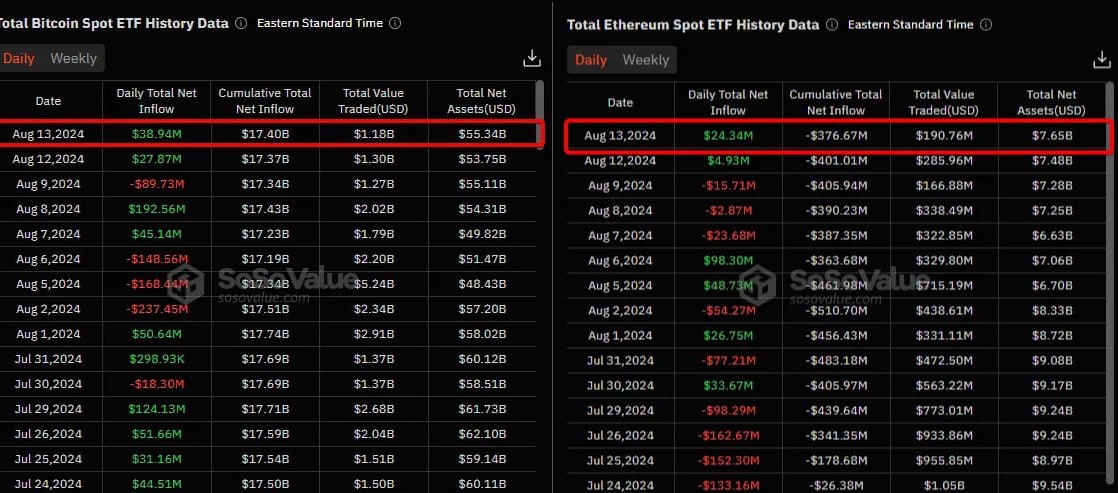Switch Bitcoin panel to Weekly view
Viewport: 1118px width, 493px height.
pyautogui.click(x=73, y=59)
